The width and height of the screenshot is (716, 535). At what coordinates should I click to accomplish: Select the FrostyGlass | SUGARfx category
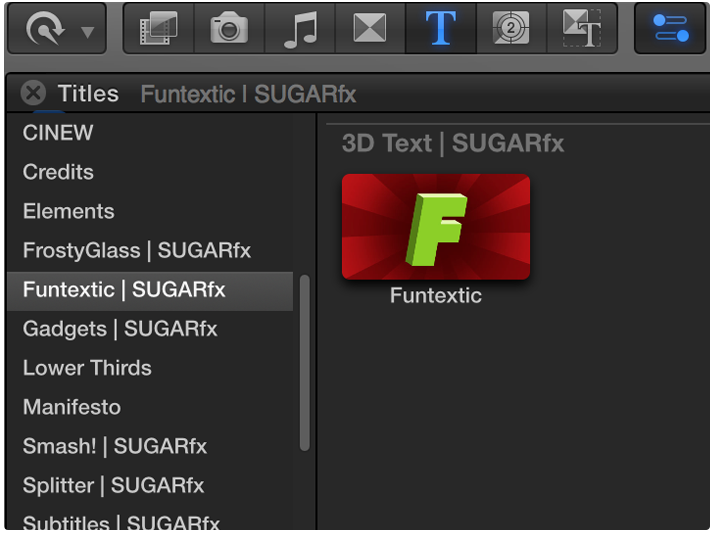(150, 251)
